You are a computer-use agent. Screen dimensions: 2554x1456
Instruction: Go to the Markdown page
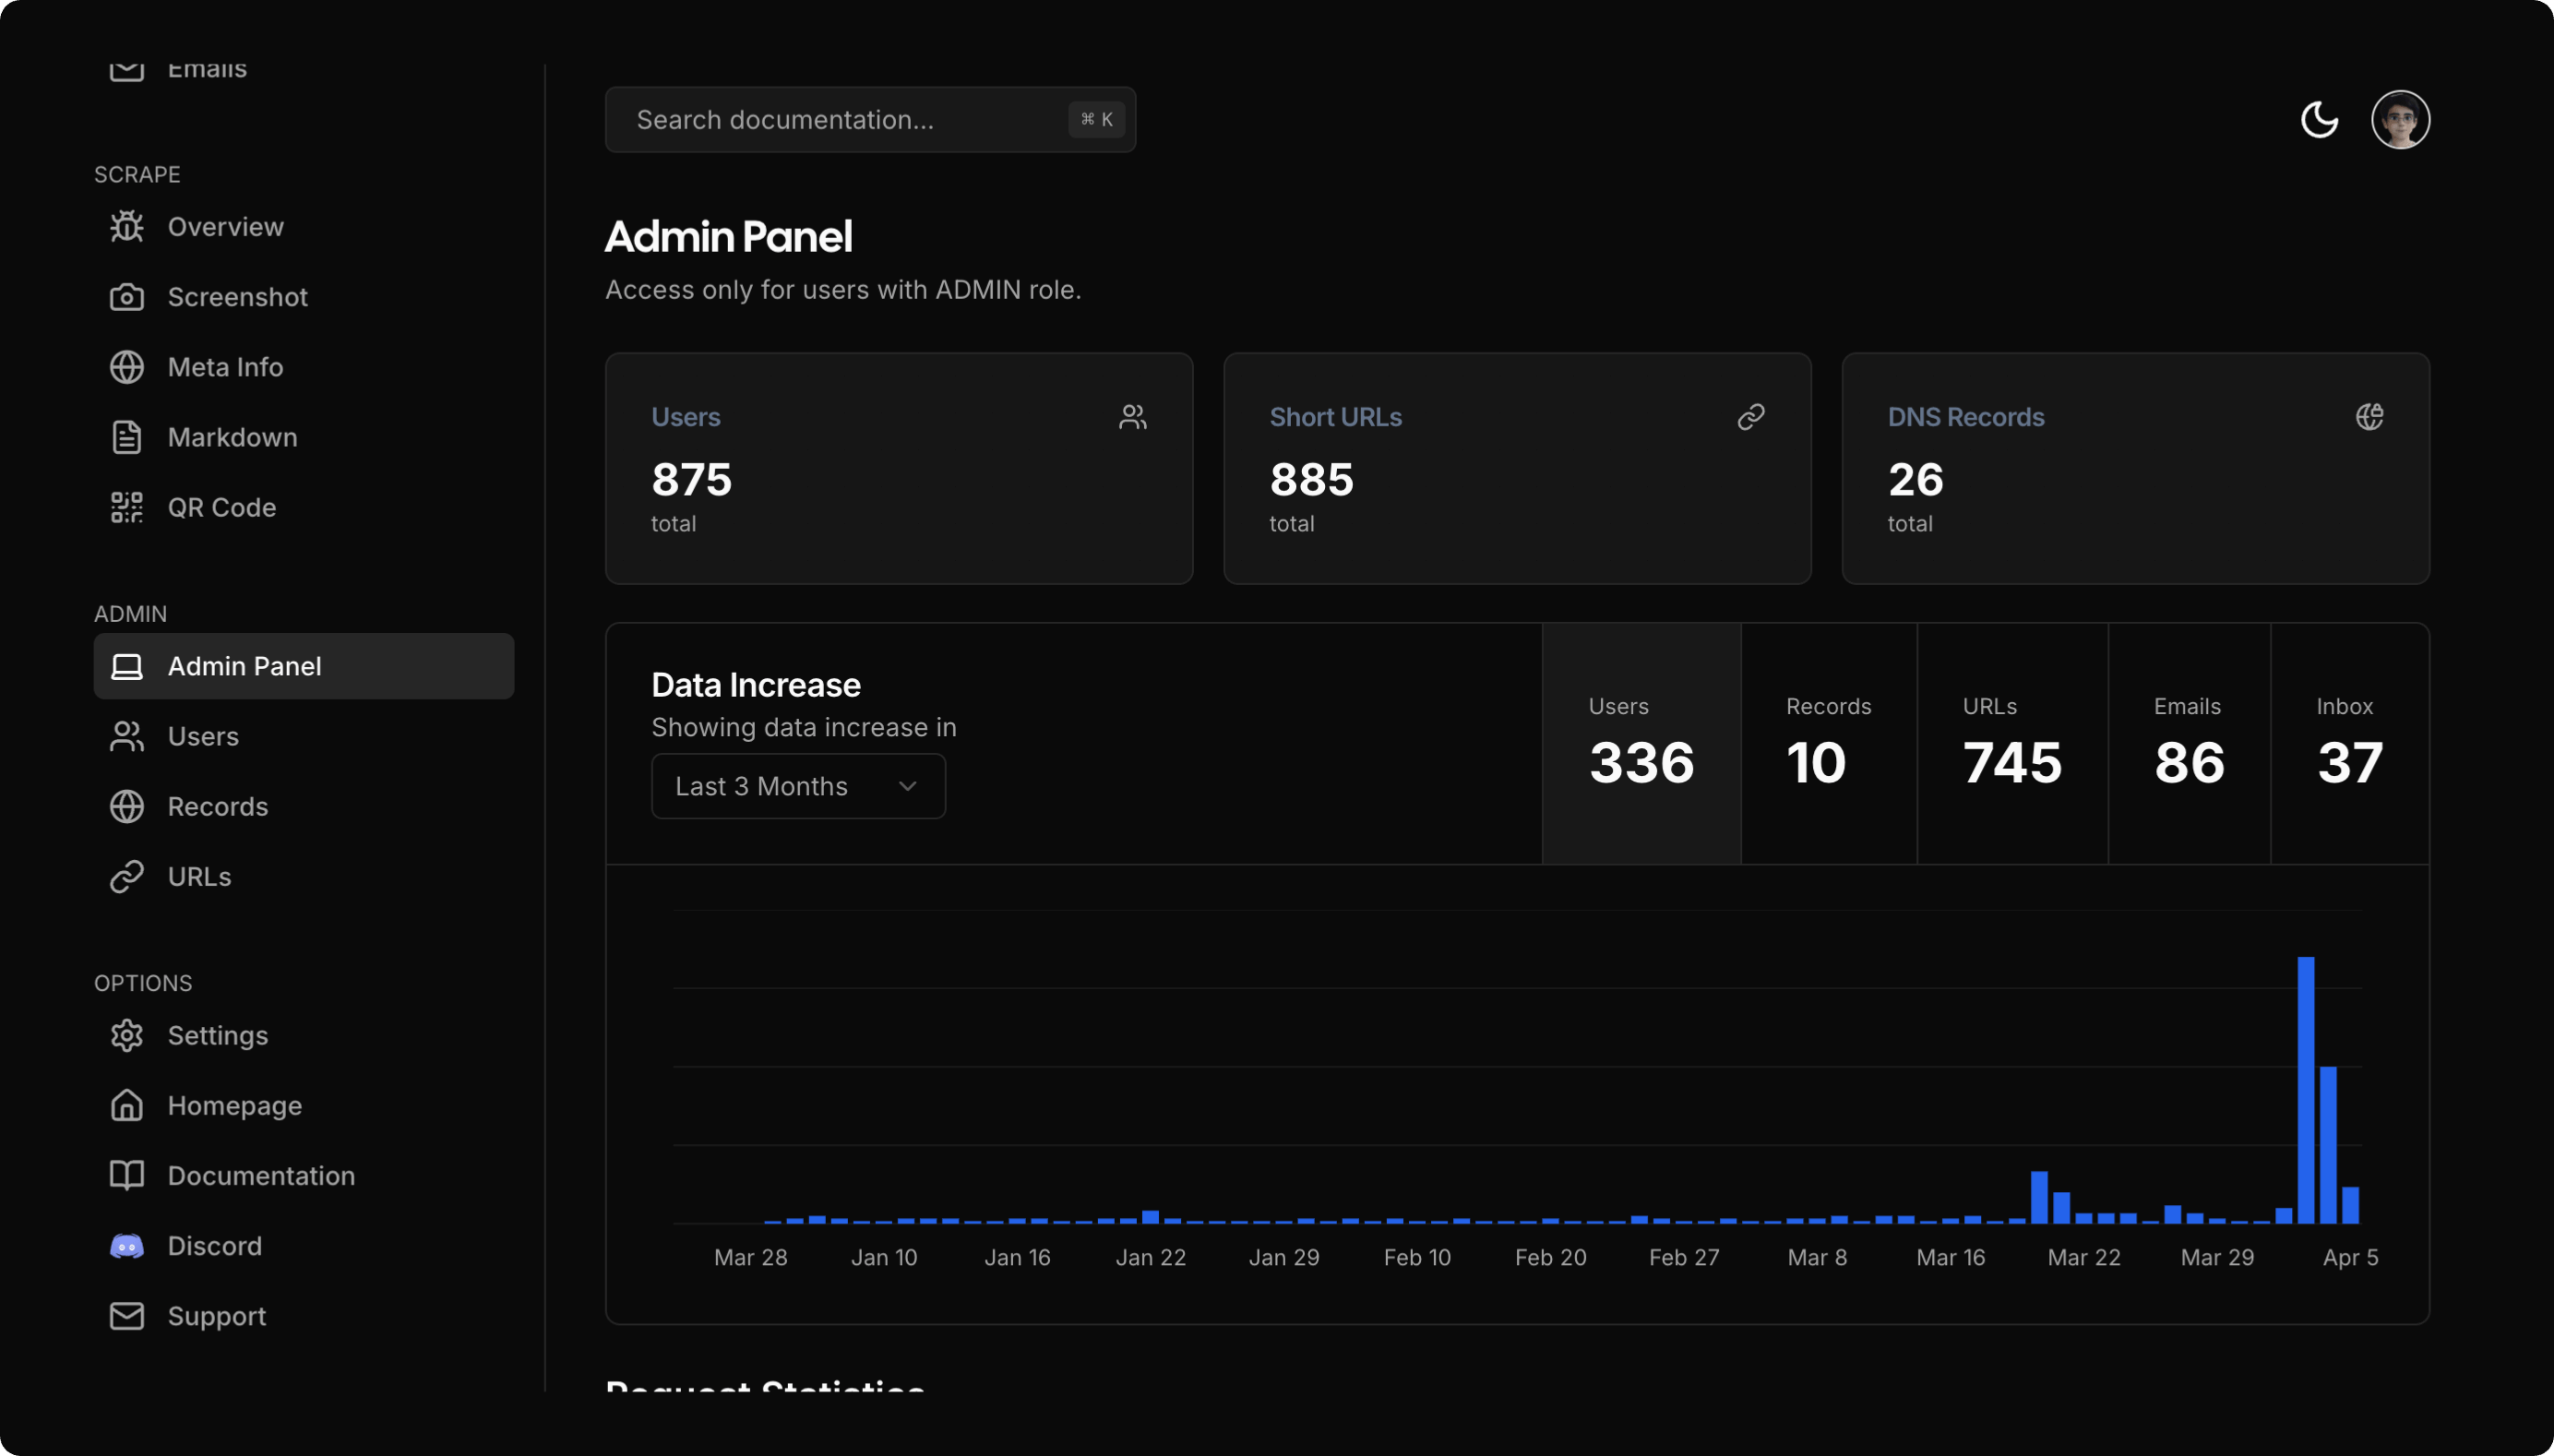point(232,438)
